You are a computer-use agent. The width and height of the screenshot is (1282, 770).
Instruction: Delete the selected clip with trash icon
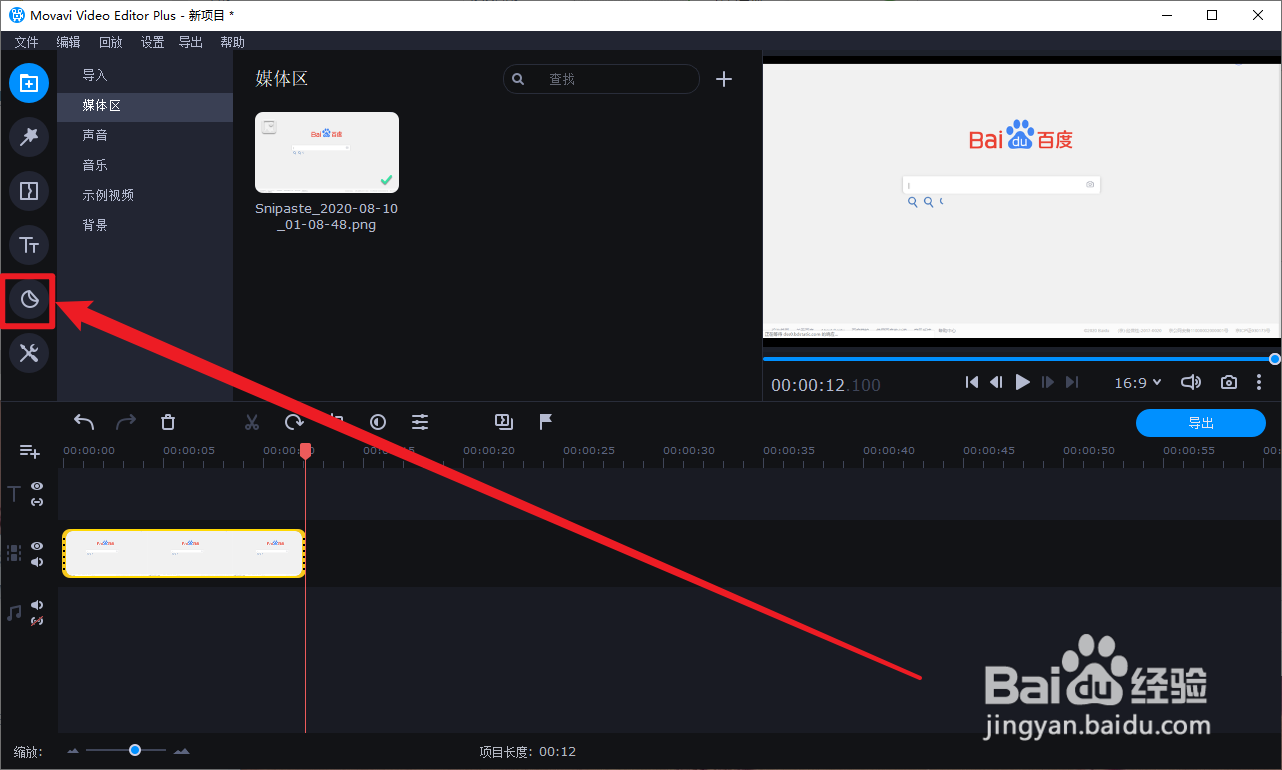tap(168, 422)
